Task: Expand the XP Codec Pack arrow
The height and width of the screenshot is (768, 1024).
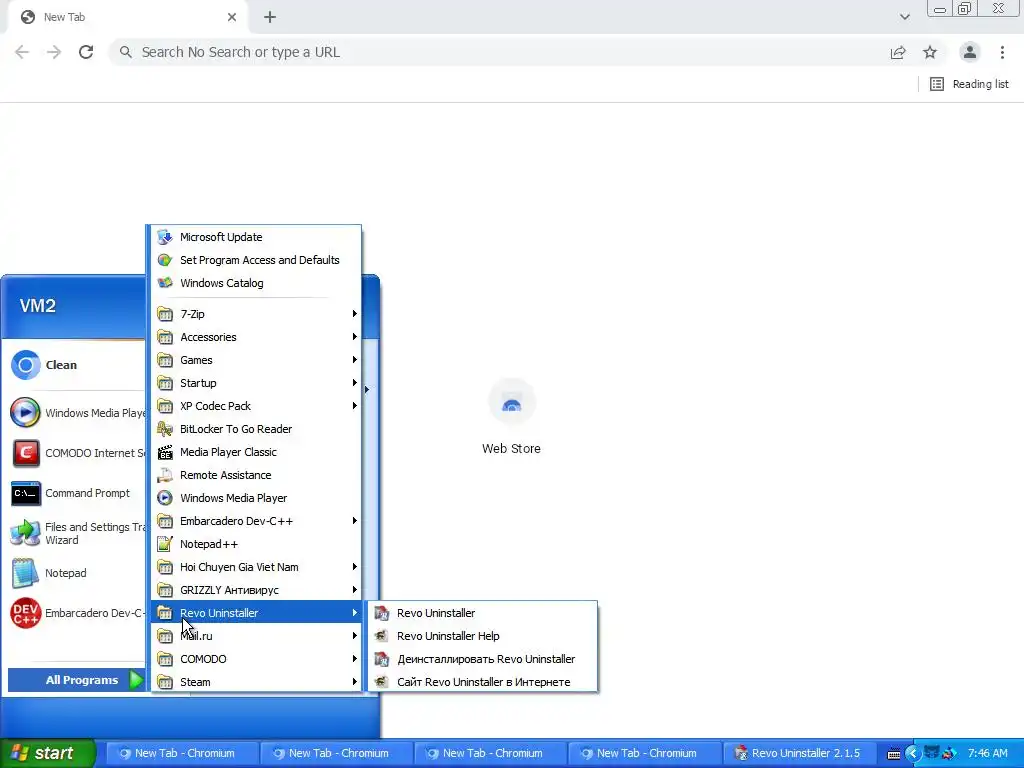Action: pyautogui.click(x=355, y=406)
